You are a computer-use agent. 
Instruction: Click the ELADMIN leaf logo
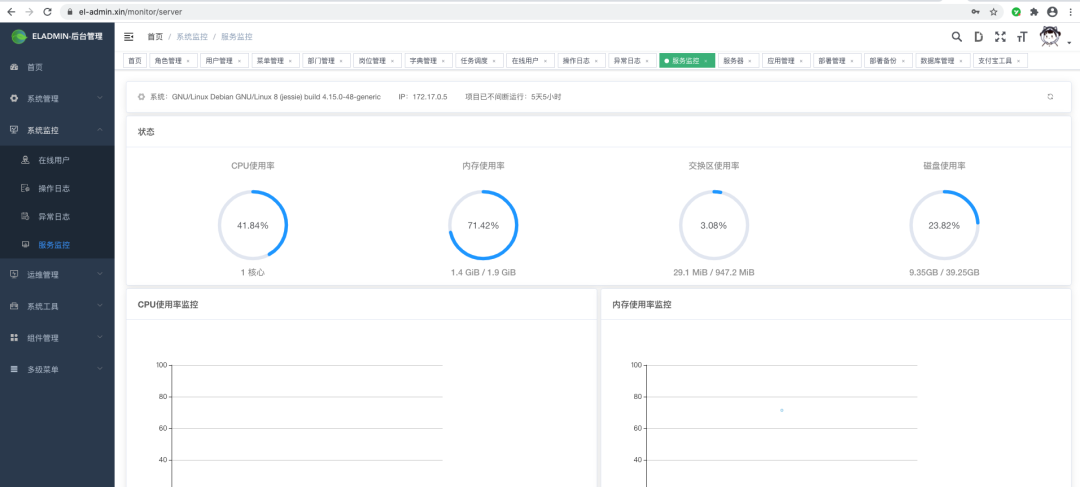point(18,36)
